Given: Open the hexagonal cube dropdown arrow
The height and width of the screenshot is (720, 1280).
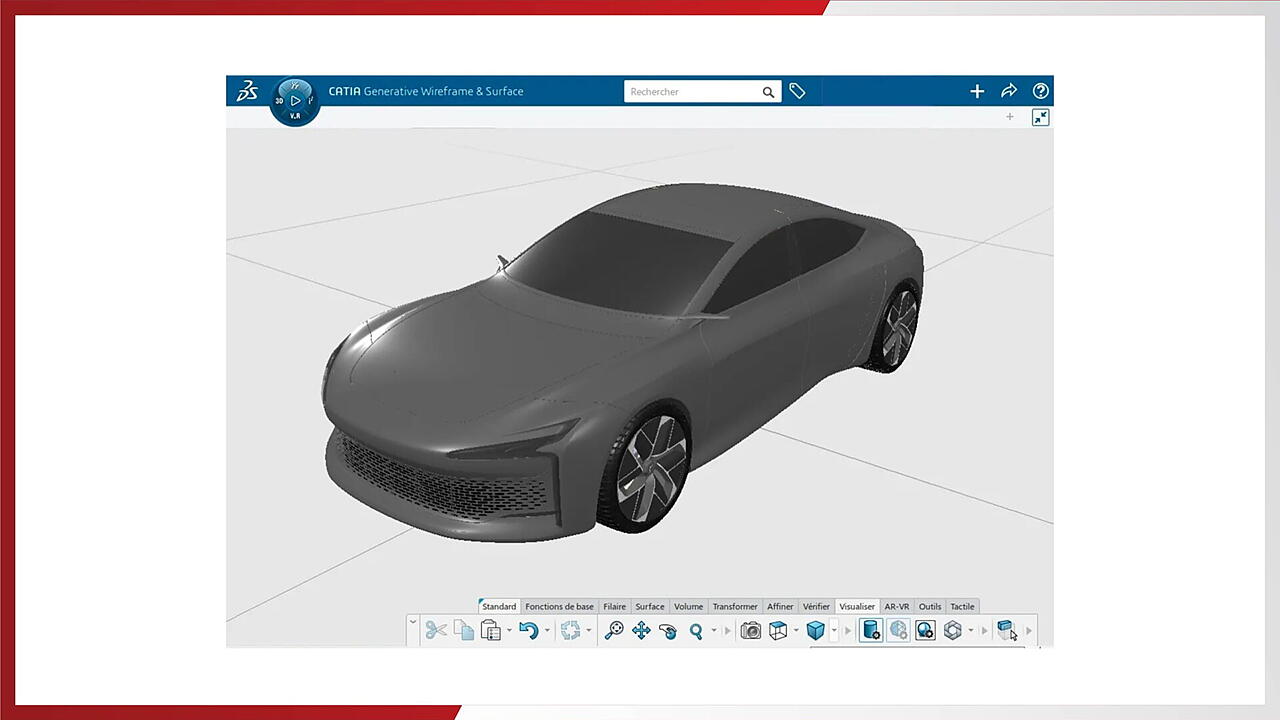Looking at the screenshot, I should tap(971, 630).
